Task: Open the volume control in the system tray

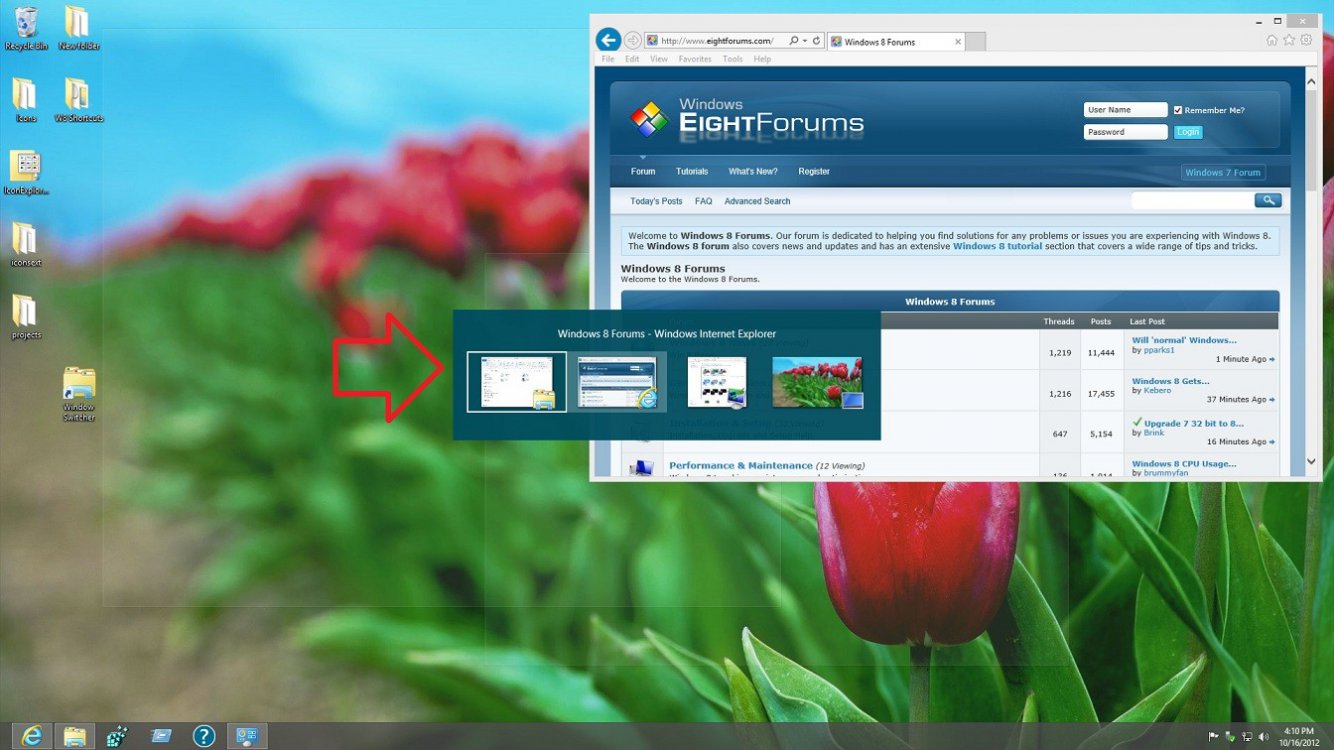Action: point(1263,737)
